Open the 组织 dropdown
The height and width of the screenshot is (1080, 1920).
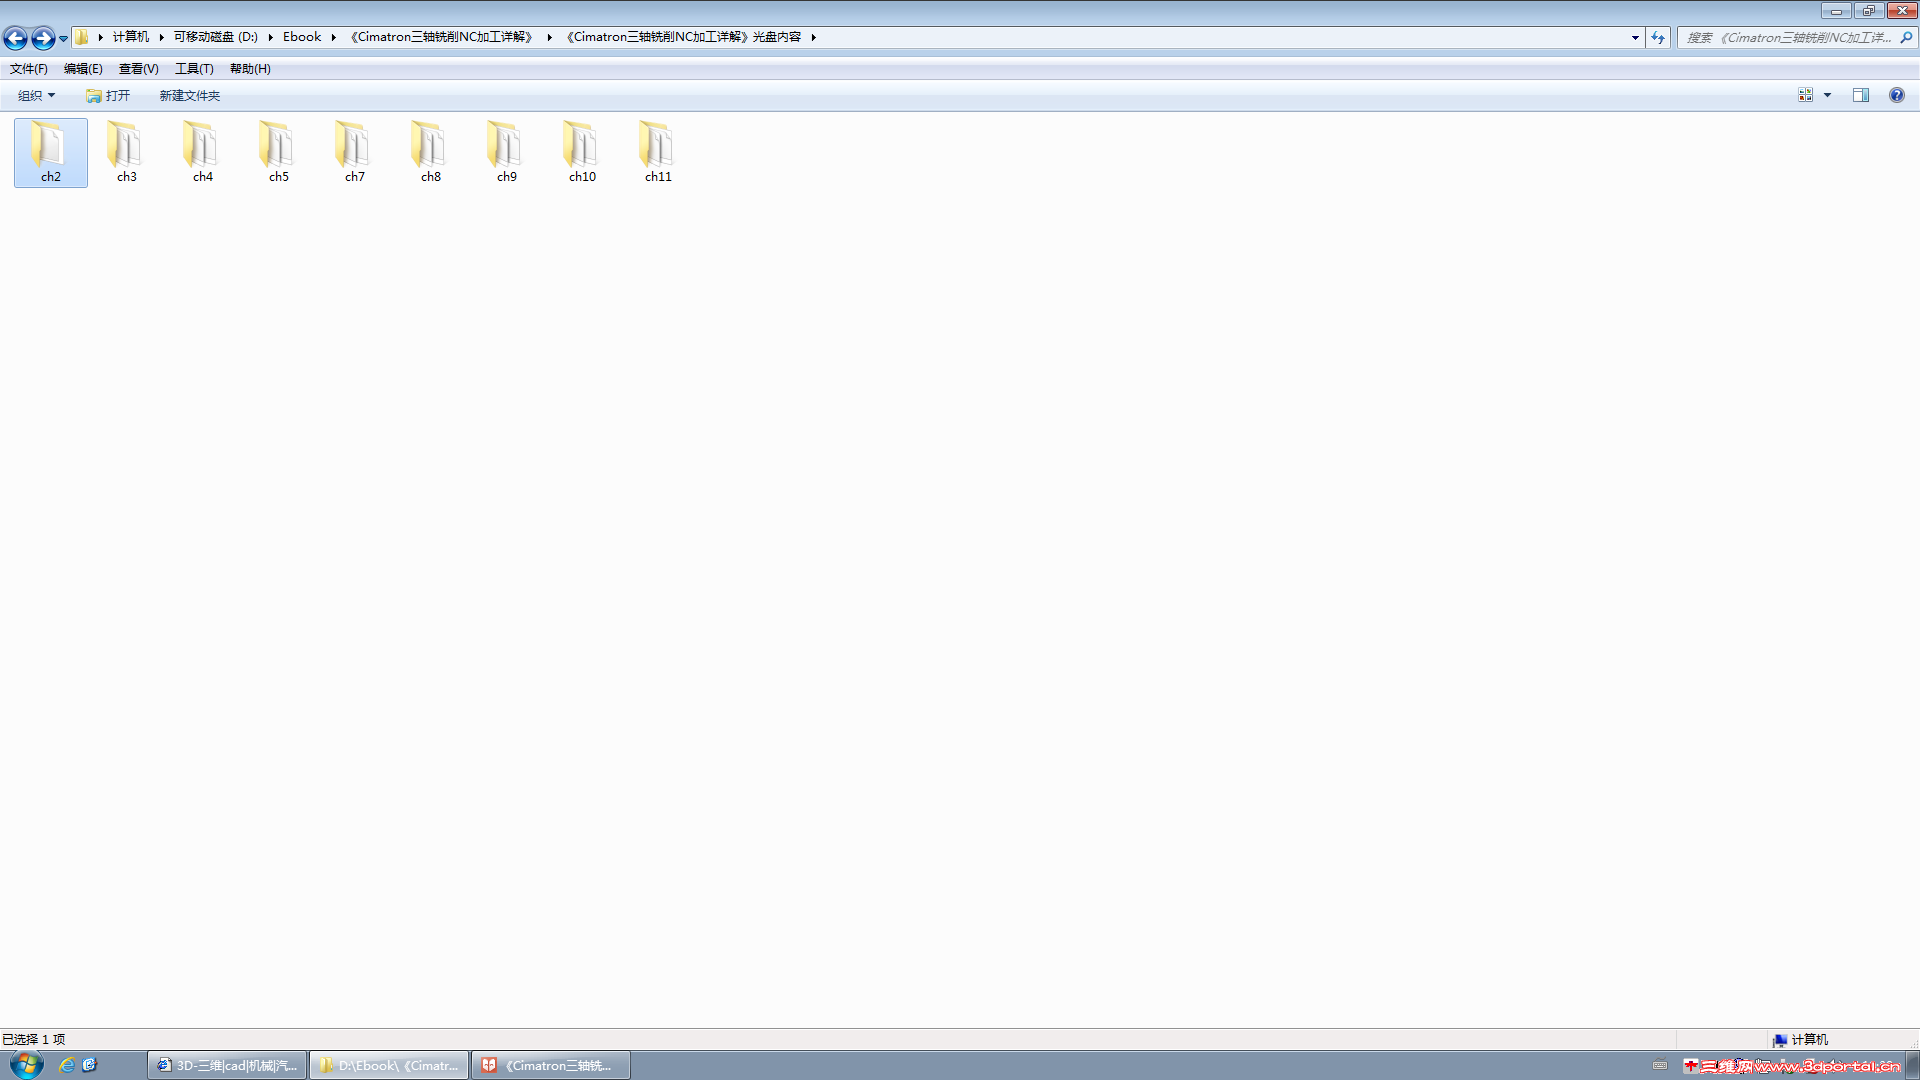[x=37, y=96]
